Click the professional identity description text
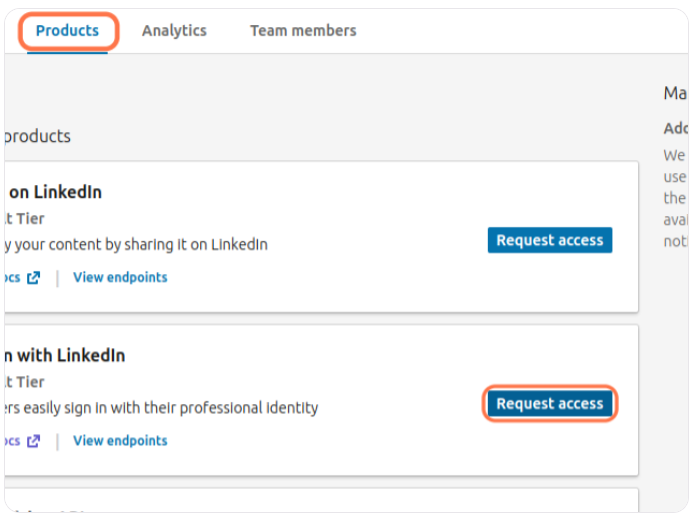Image resolution: width=695 pixels, height=515 pixels. [162, 407]
